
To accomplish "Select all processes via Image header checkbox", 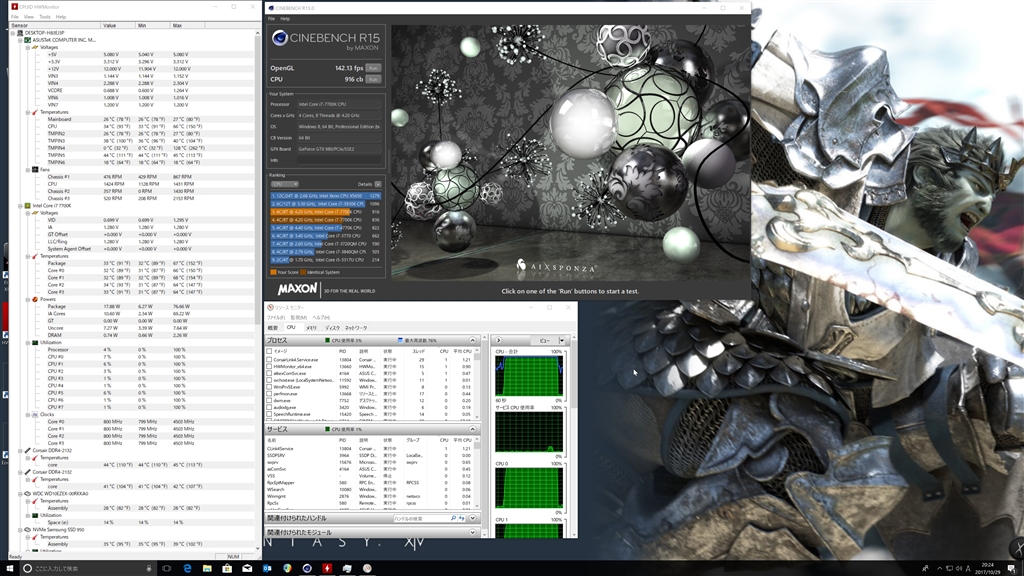I will tap(269, 351).
